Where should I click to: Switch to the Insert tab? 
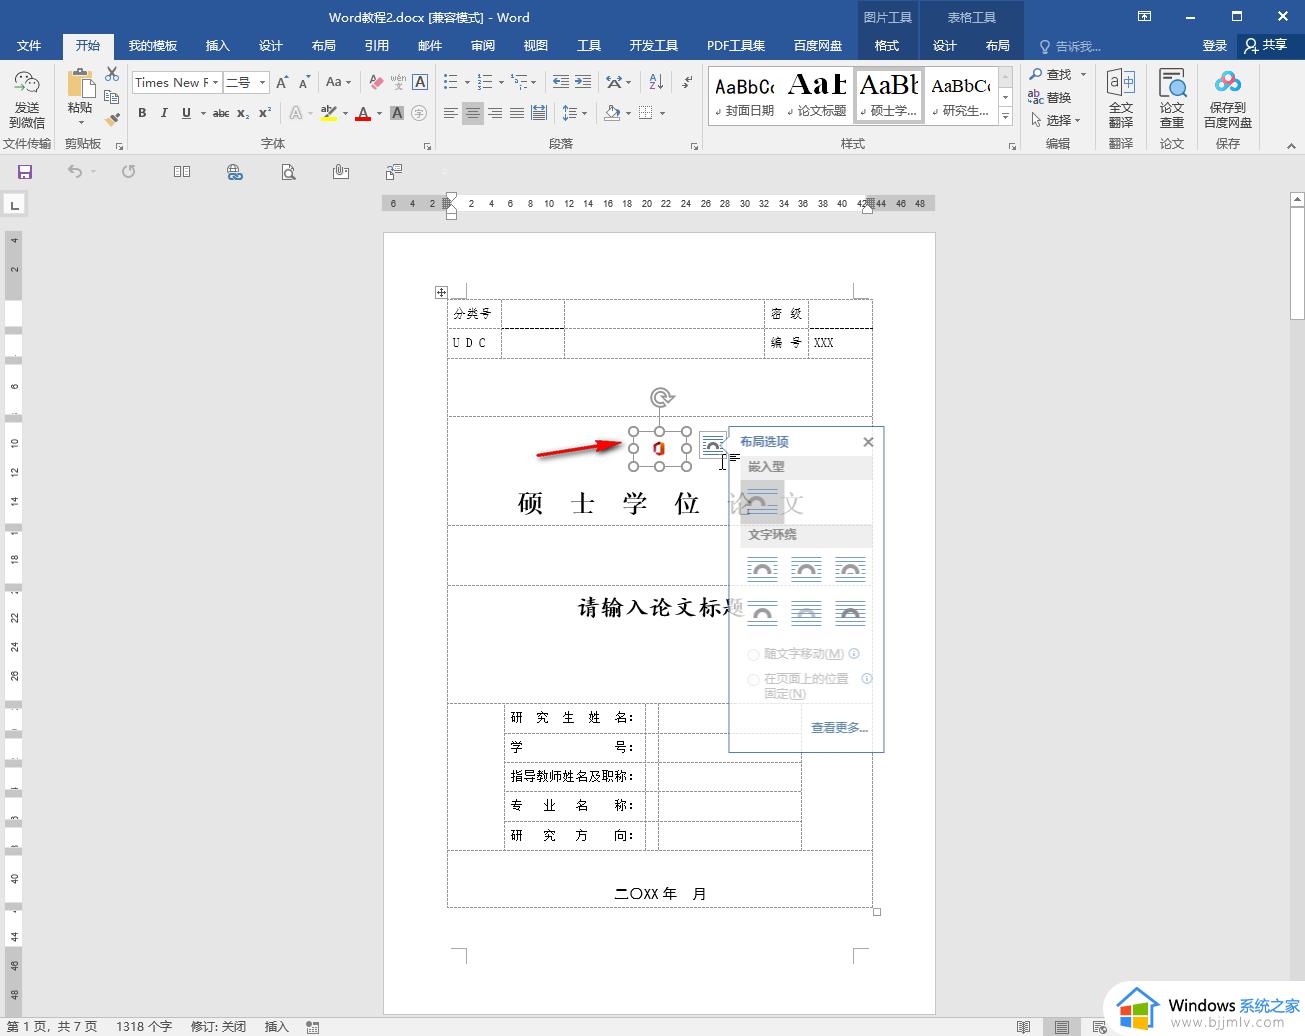[217, 46]
